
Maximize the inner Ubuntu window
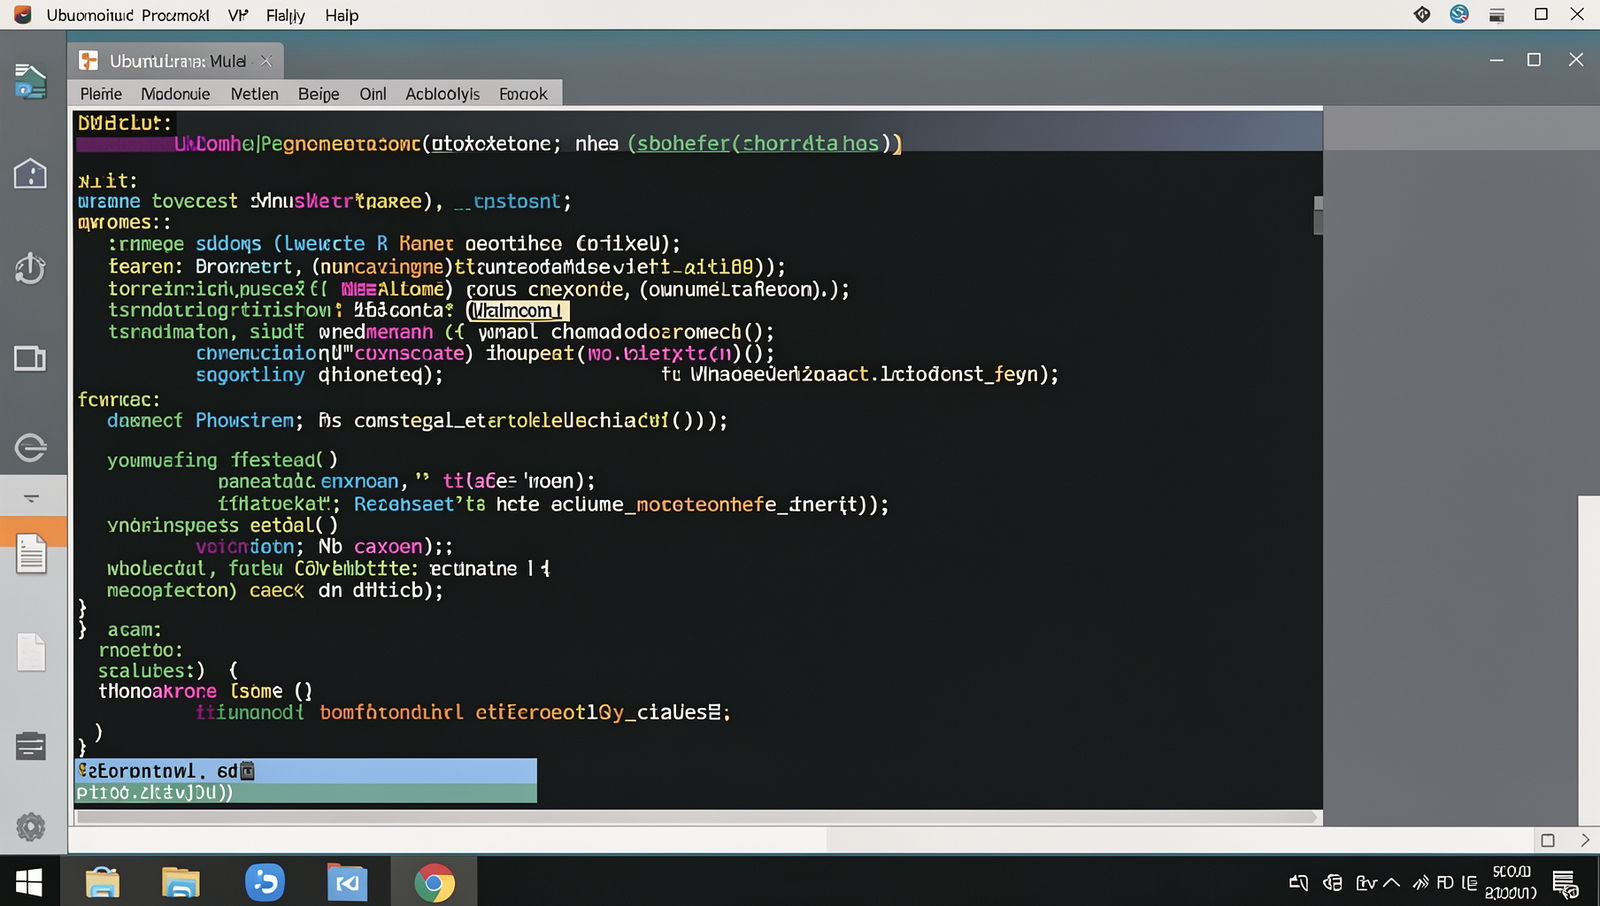[x=1534, y=60]
